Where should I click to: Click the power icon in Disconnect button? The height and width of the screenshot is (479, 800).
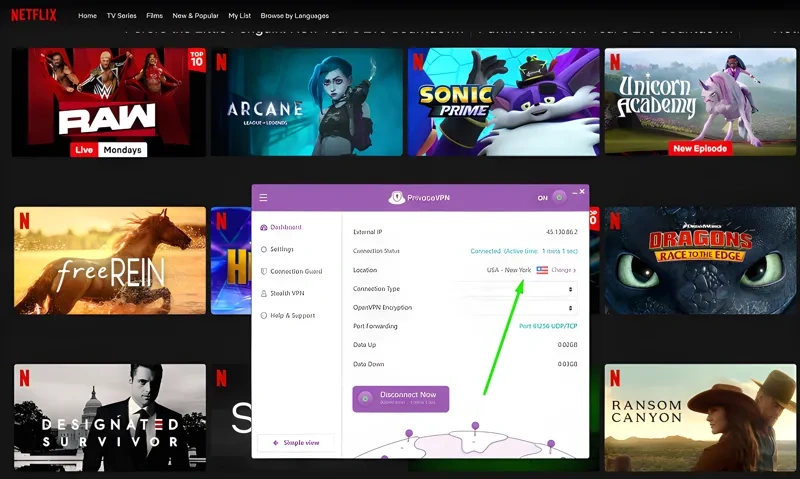pos(365,398)
